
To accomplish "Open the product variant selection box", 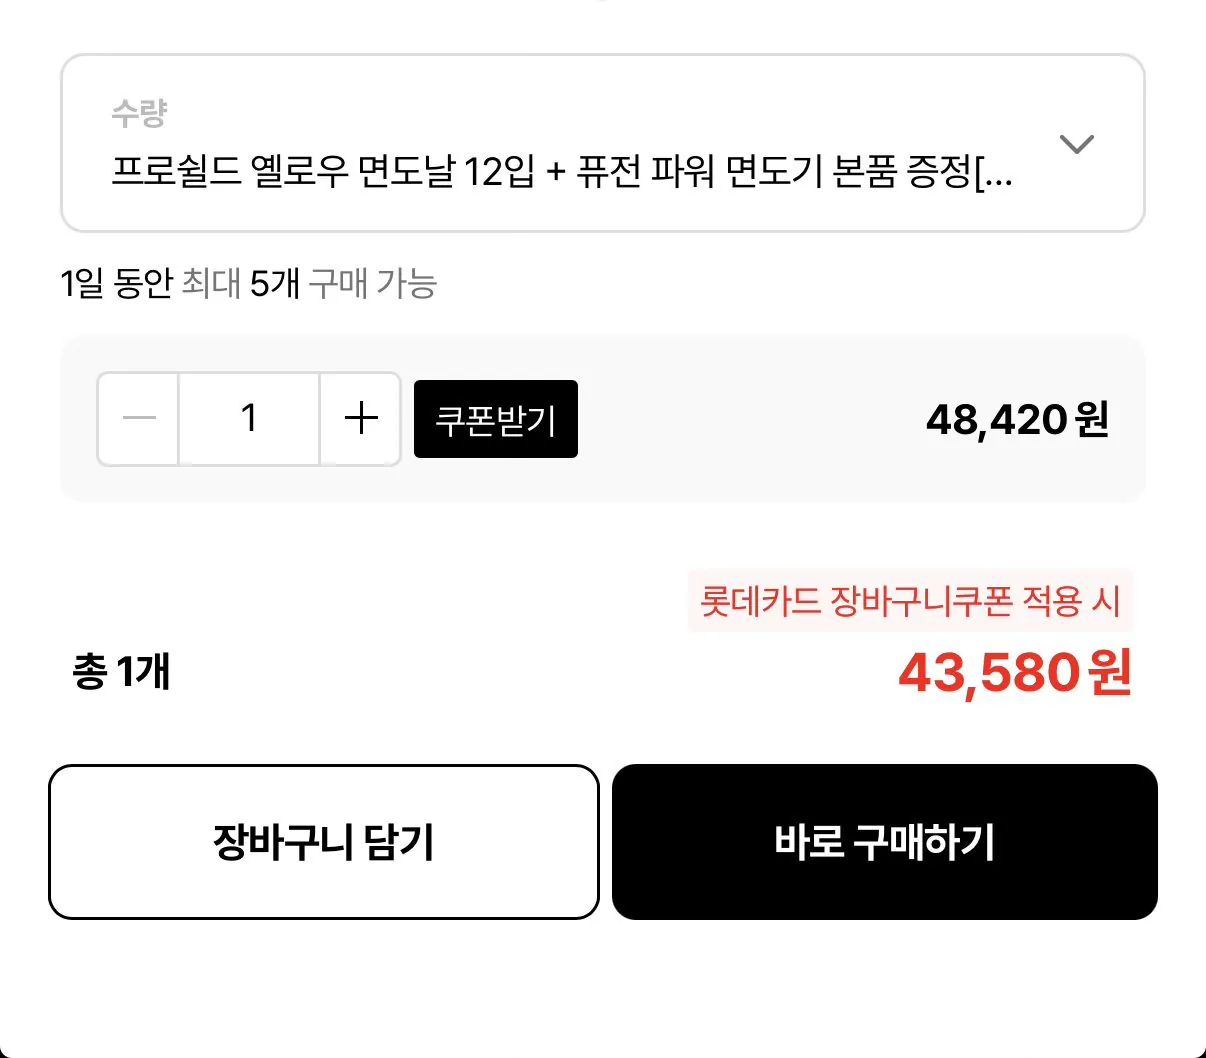I will point(603,143).
